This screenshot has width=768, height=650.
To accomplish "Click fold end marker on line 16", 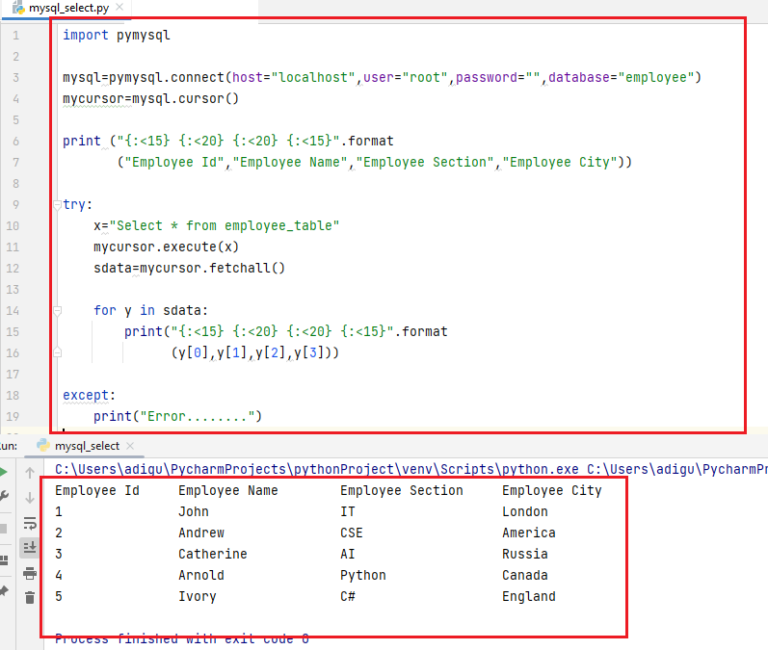I will [x=57, y=352].
